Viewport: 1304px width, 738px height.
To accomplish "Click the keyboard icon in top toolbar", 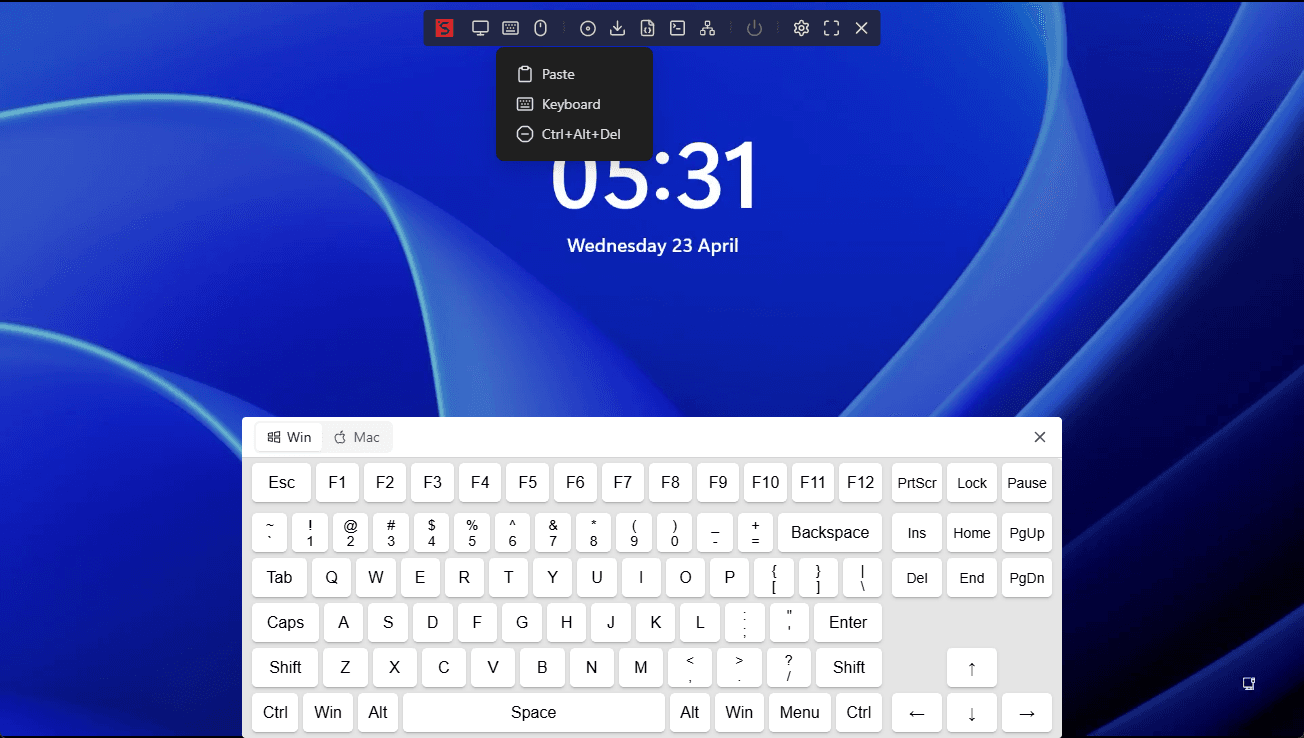I will [510, 28].
